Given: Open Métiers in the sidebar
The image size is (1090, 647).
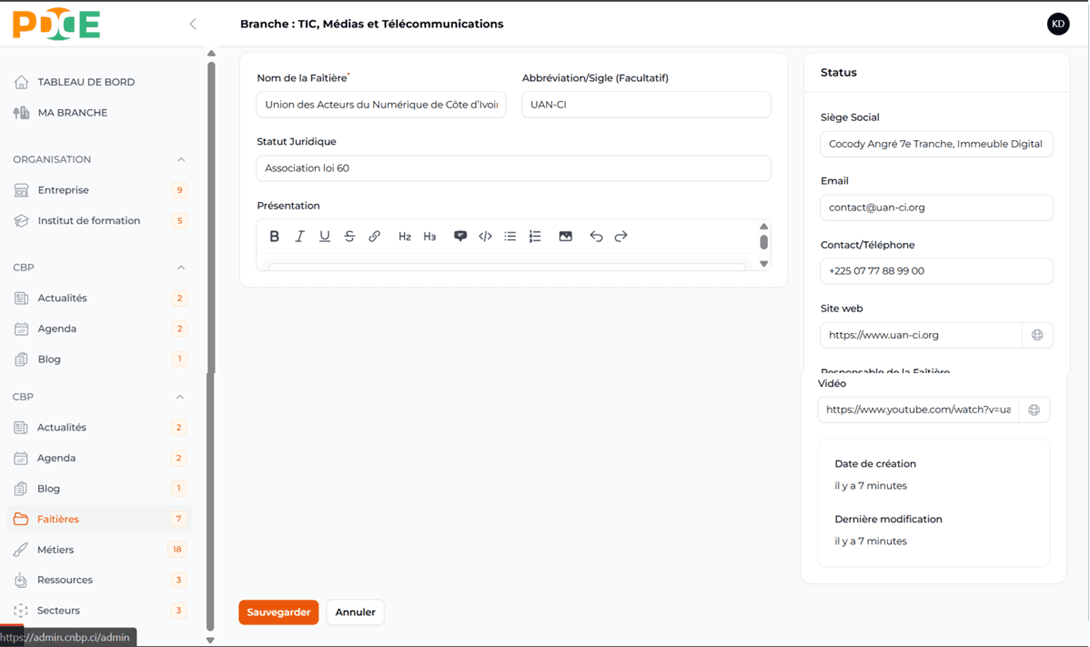Looking at the screenshot, I should point(55,550).
